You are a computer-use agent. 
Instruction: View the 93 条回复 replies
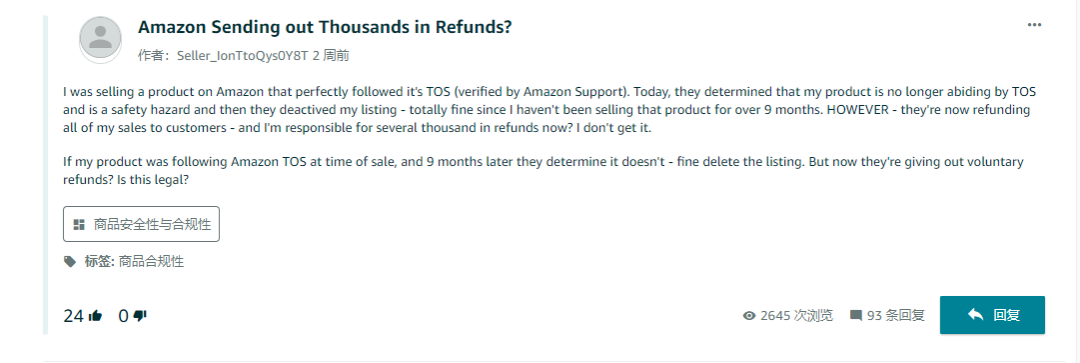point(895,315)
